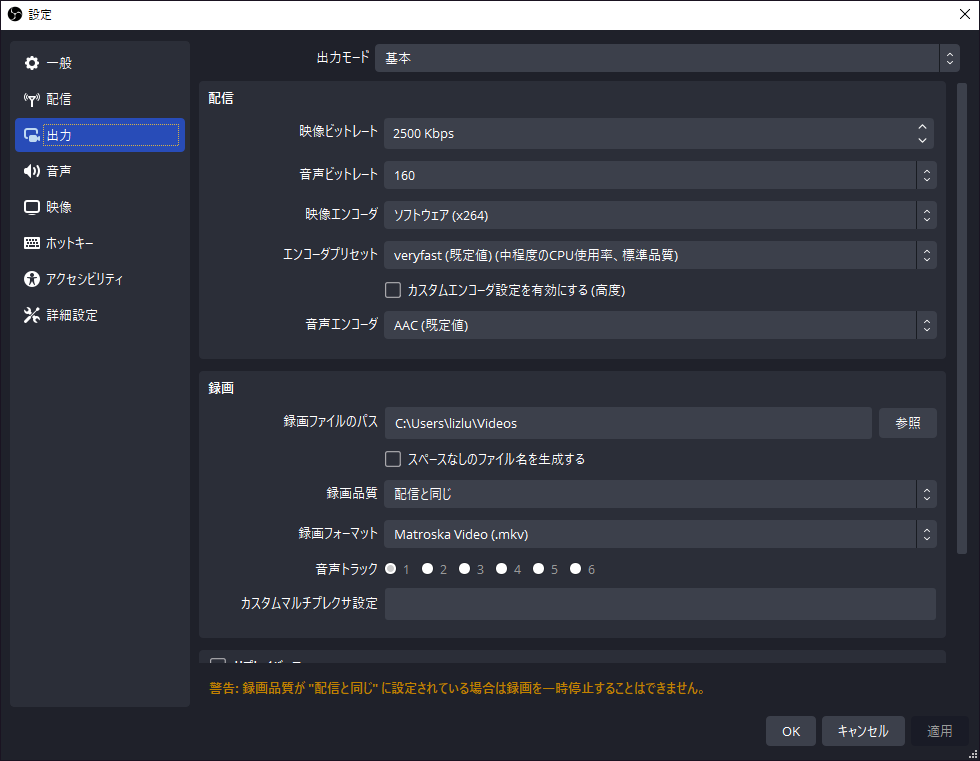Viewport: 980px width, 761px height.
Task: Click the Video display icon in the sidebar
Action: pyautogui.click(x=31, y=207)
